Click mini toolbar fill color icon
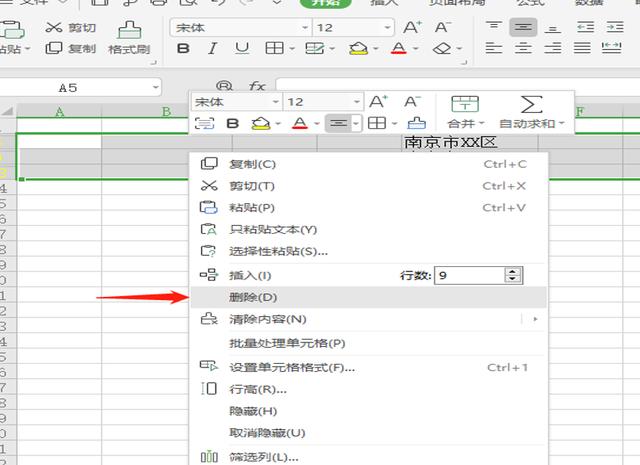Image resolution: width=640 pixels, height=465 pixels. click(x=261, y=123)
